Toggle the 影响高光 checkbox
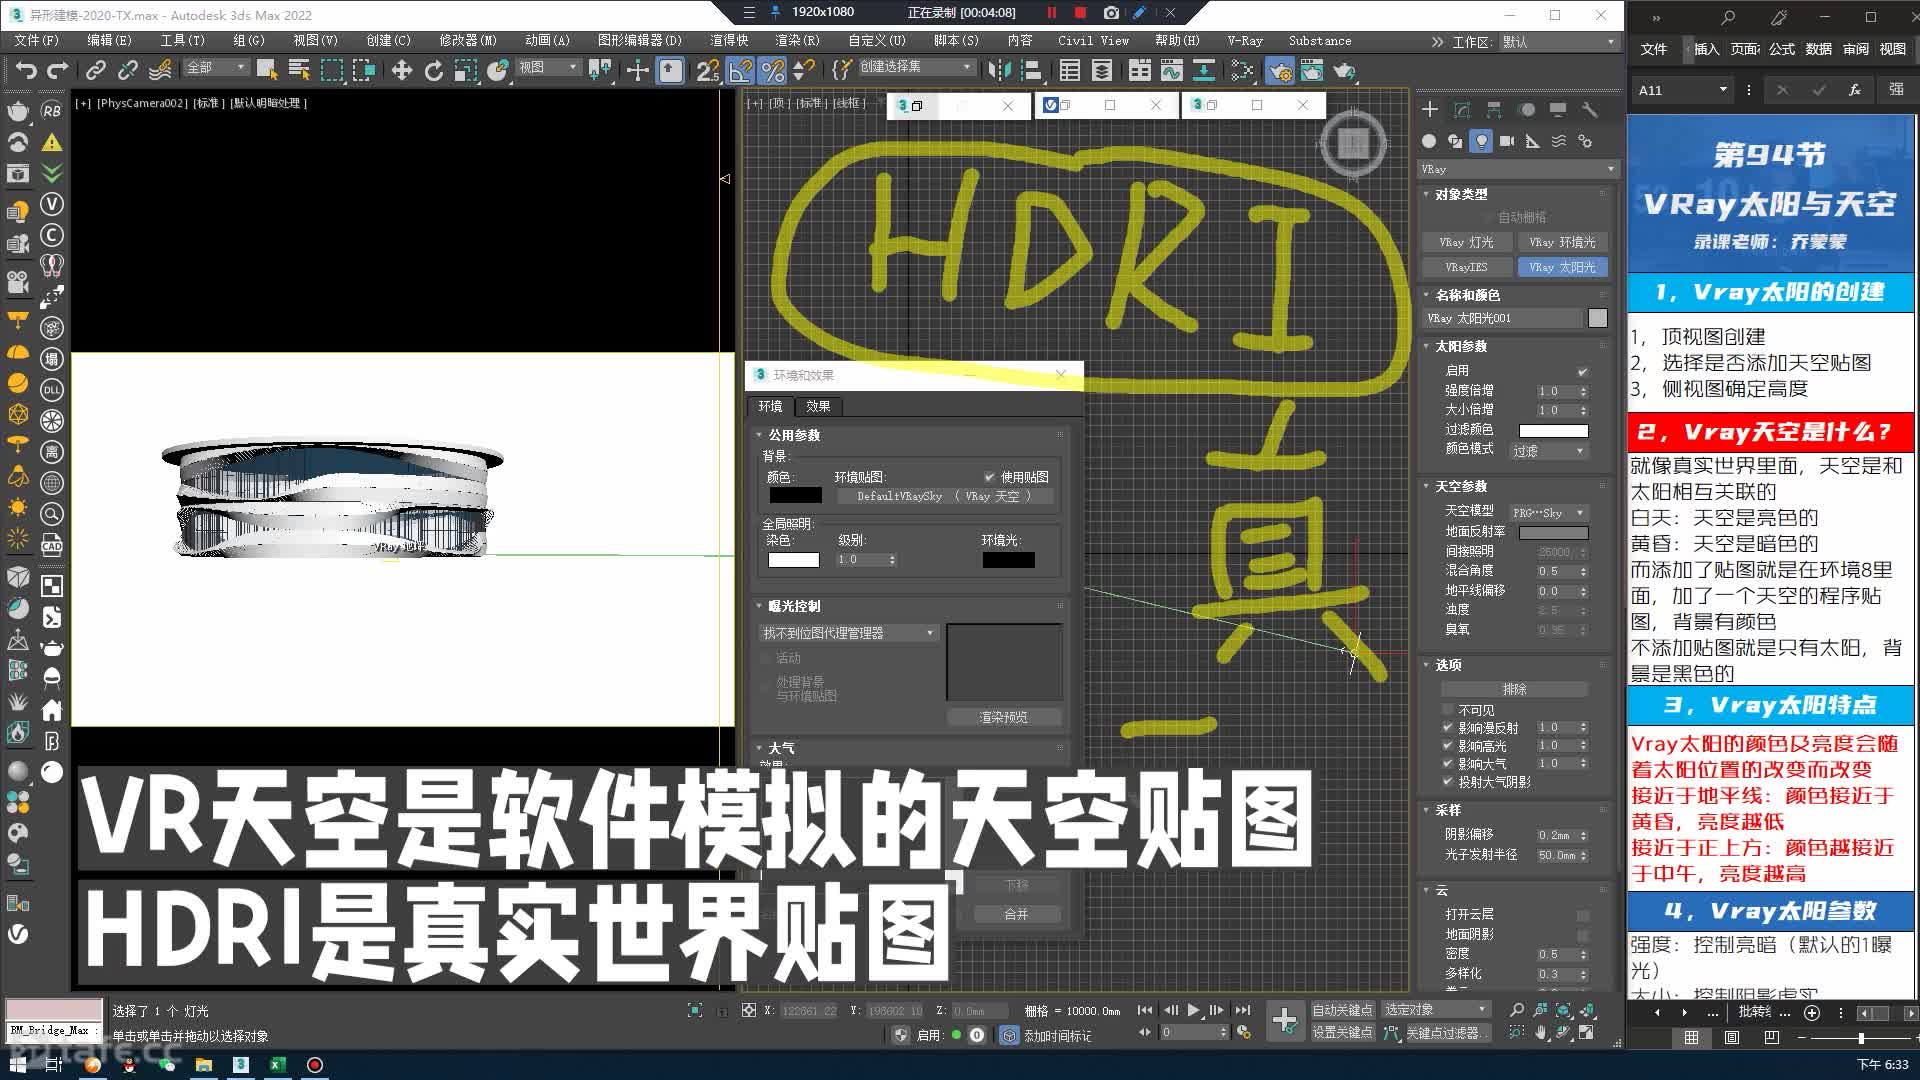 click(1447, 746)
